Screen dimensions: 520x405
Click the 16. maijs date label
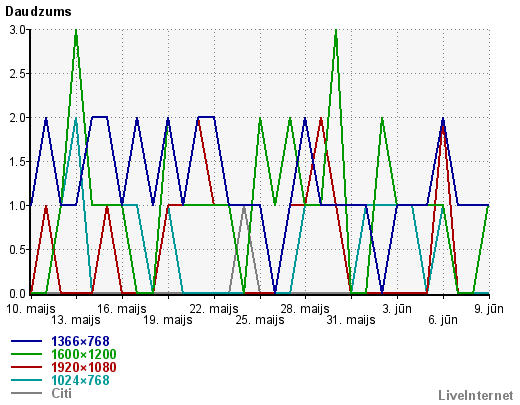pyautogui.click(x=122, y=309)
